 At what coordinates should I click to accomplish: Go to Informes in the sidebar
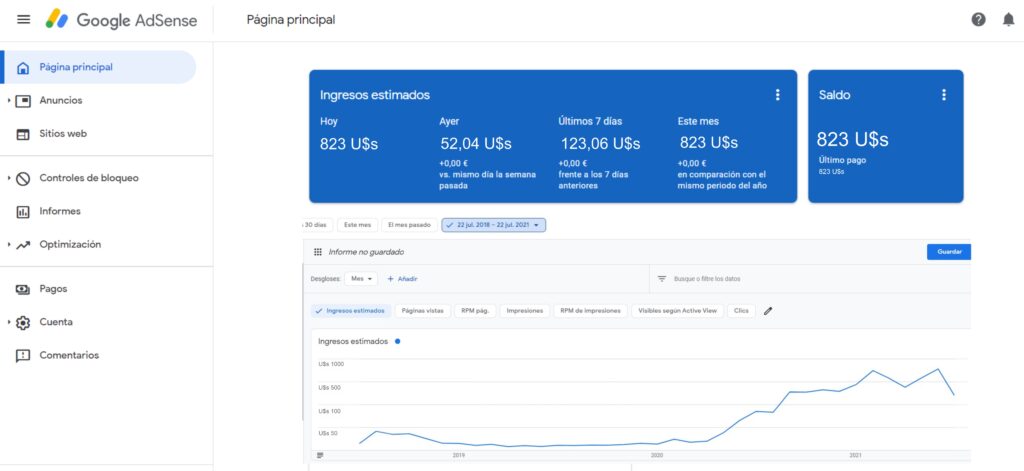[x=59, y=211]
